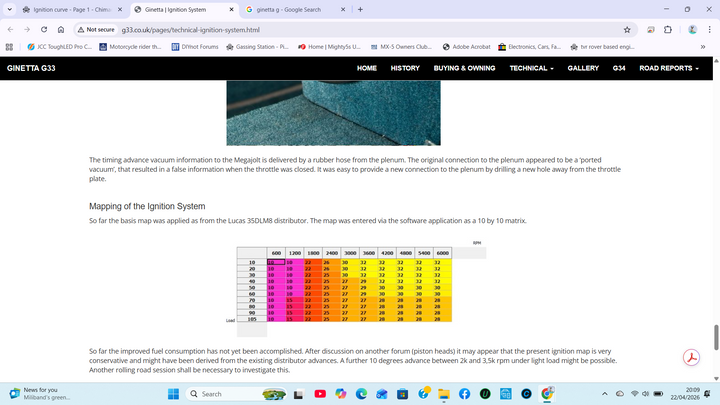The height and width of the screenshot is (405, 720).
Task: Open the Chrome three-dot menu
Action: point(710,29)
